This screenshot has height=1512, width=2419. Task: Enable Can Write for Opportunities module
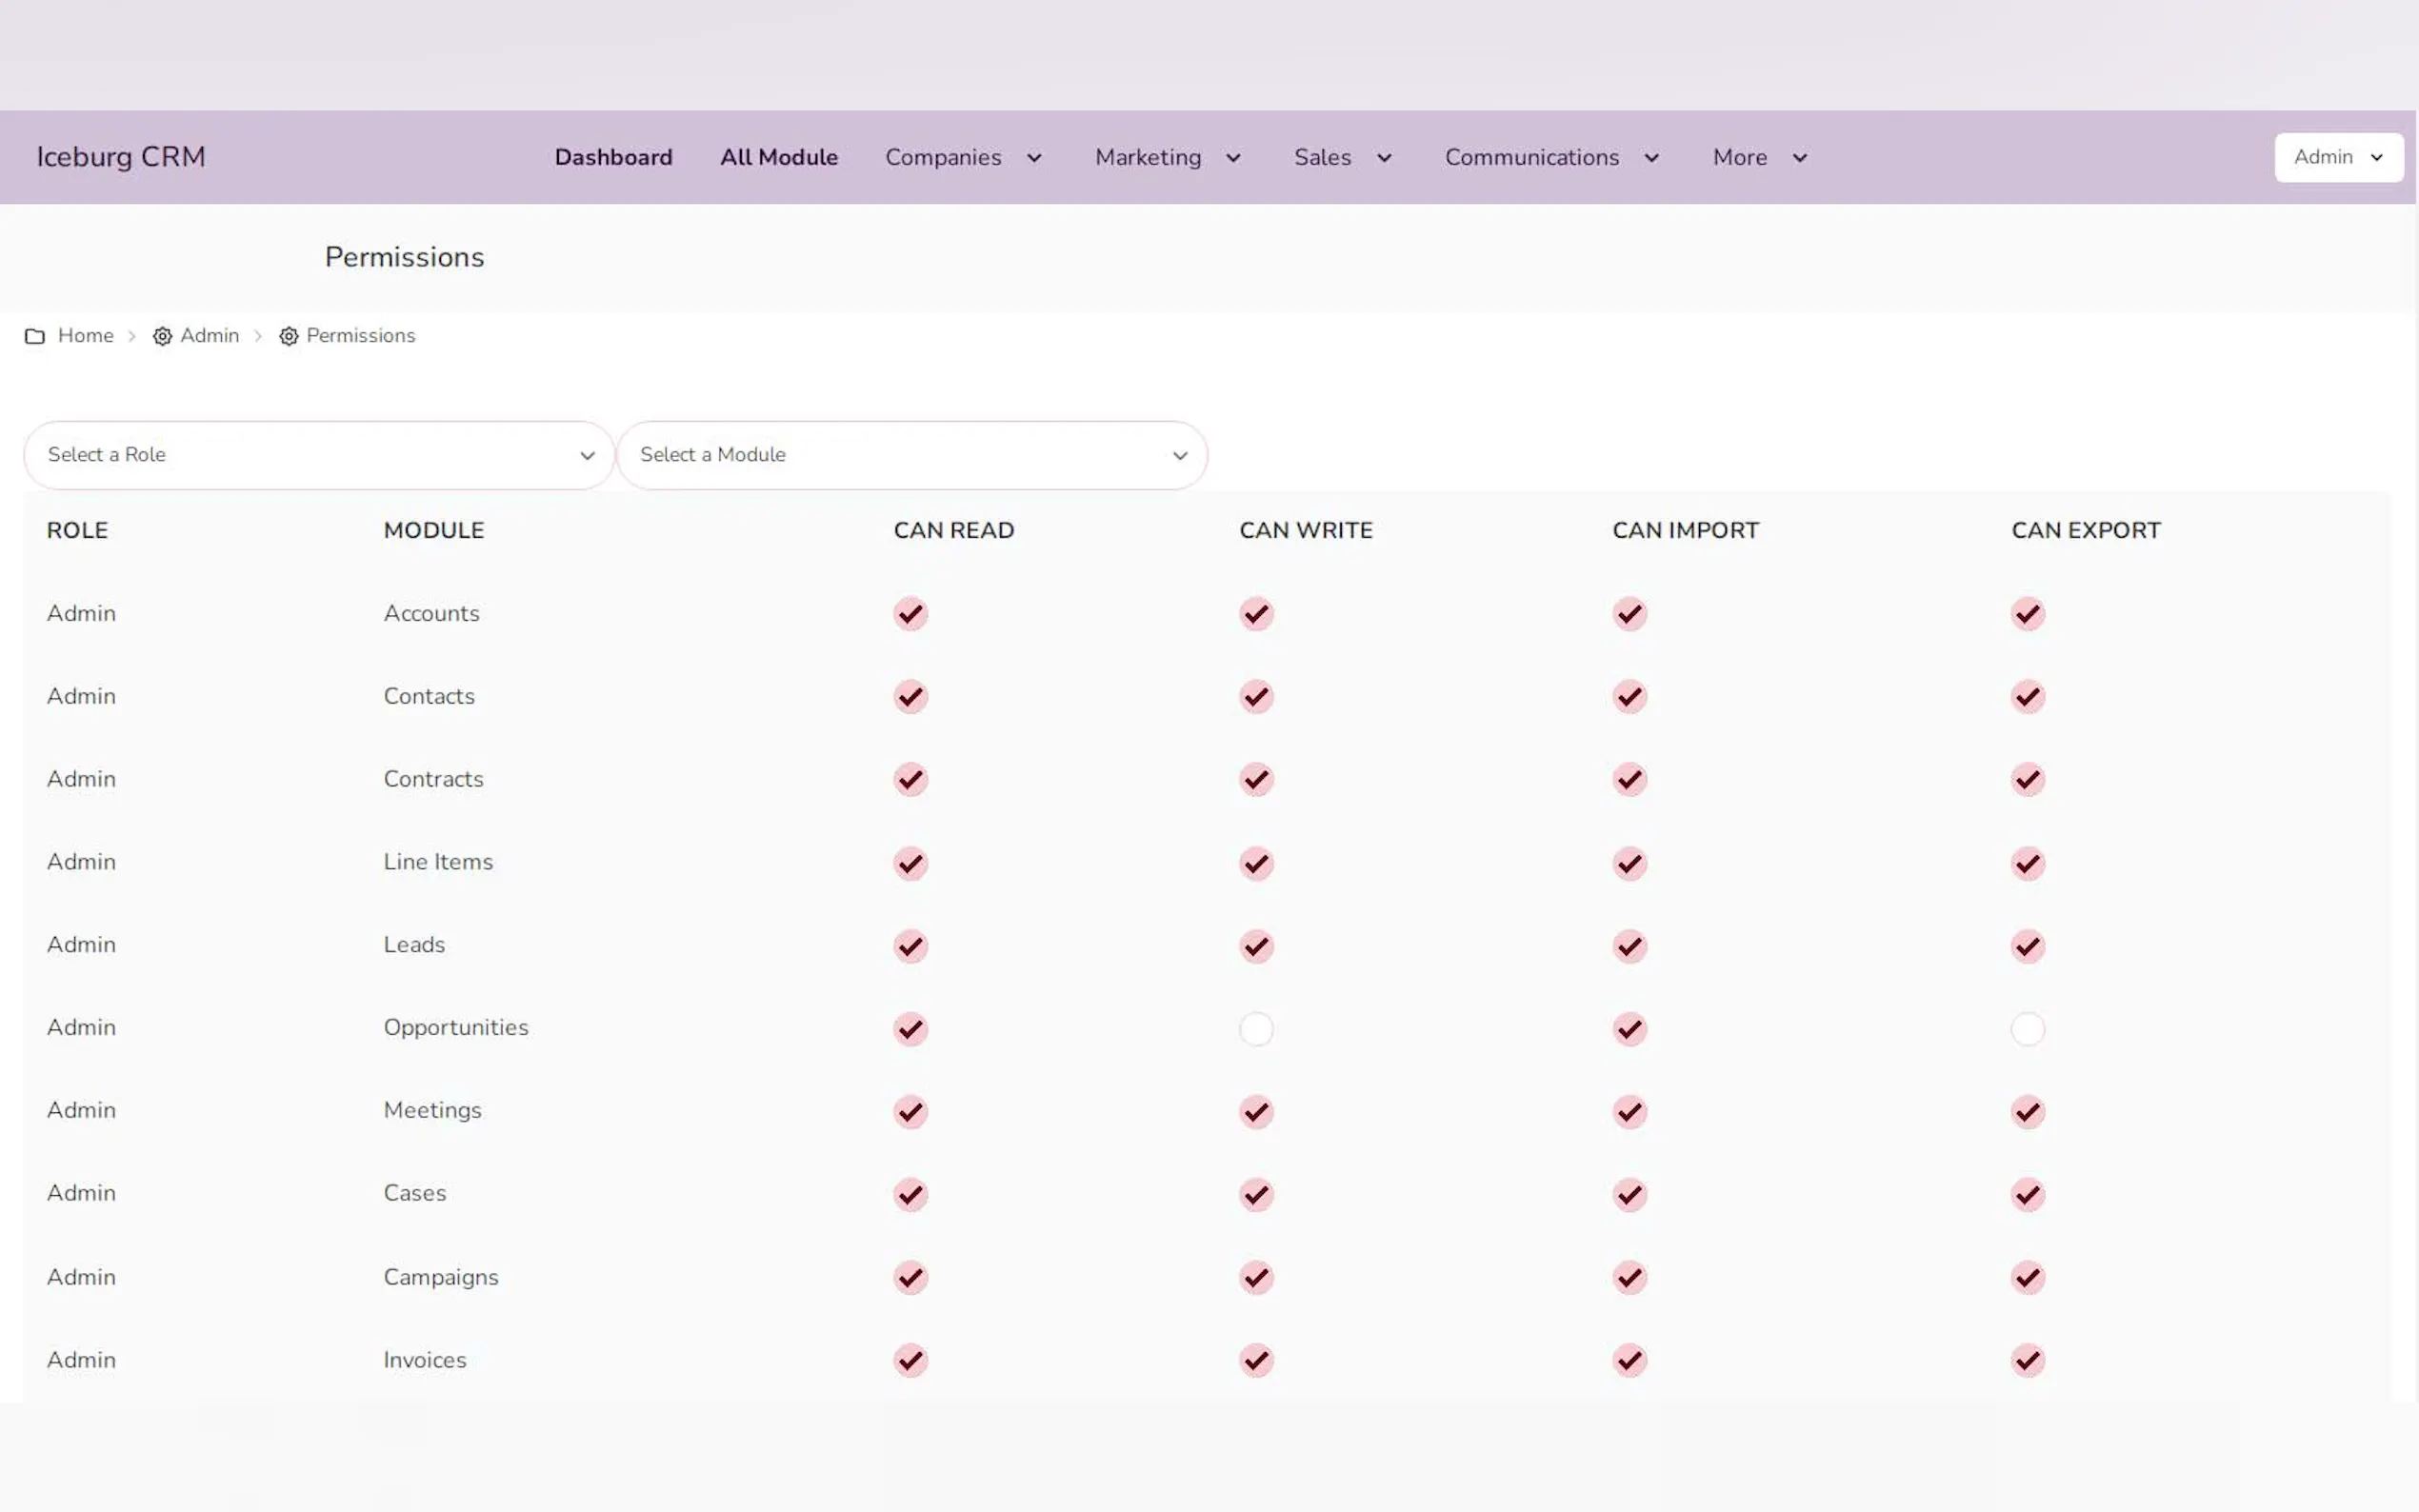coord(1256,1029)
